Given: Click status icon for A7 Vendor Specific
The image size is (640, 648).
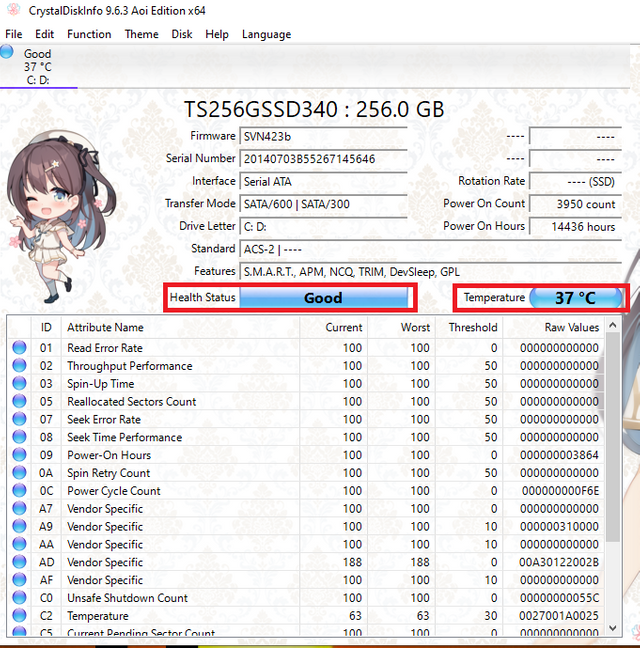Looking at the screenshot, I should pyautogui.click(x=19, y=508).
